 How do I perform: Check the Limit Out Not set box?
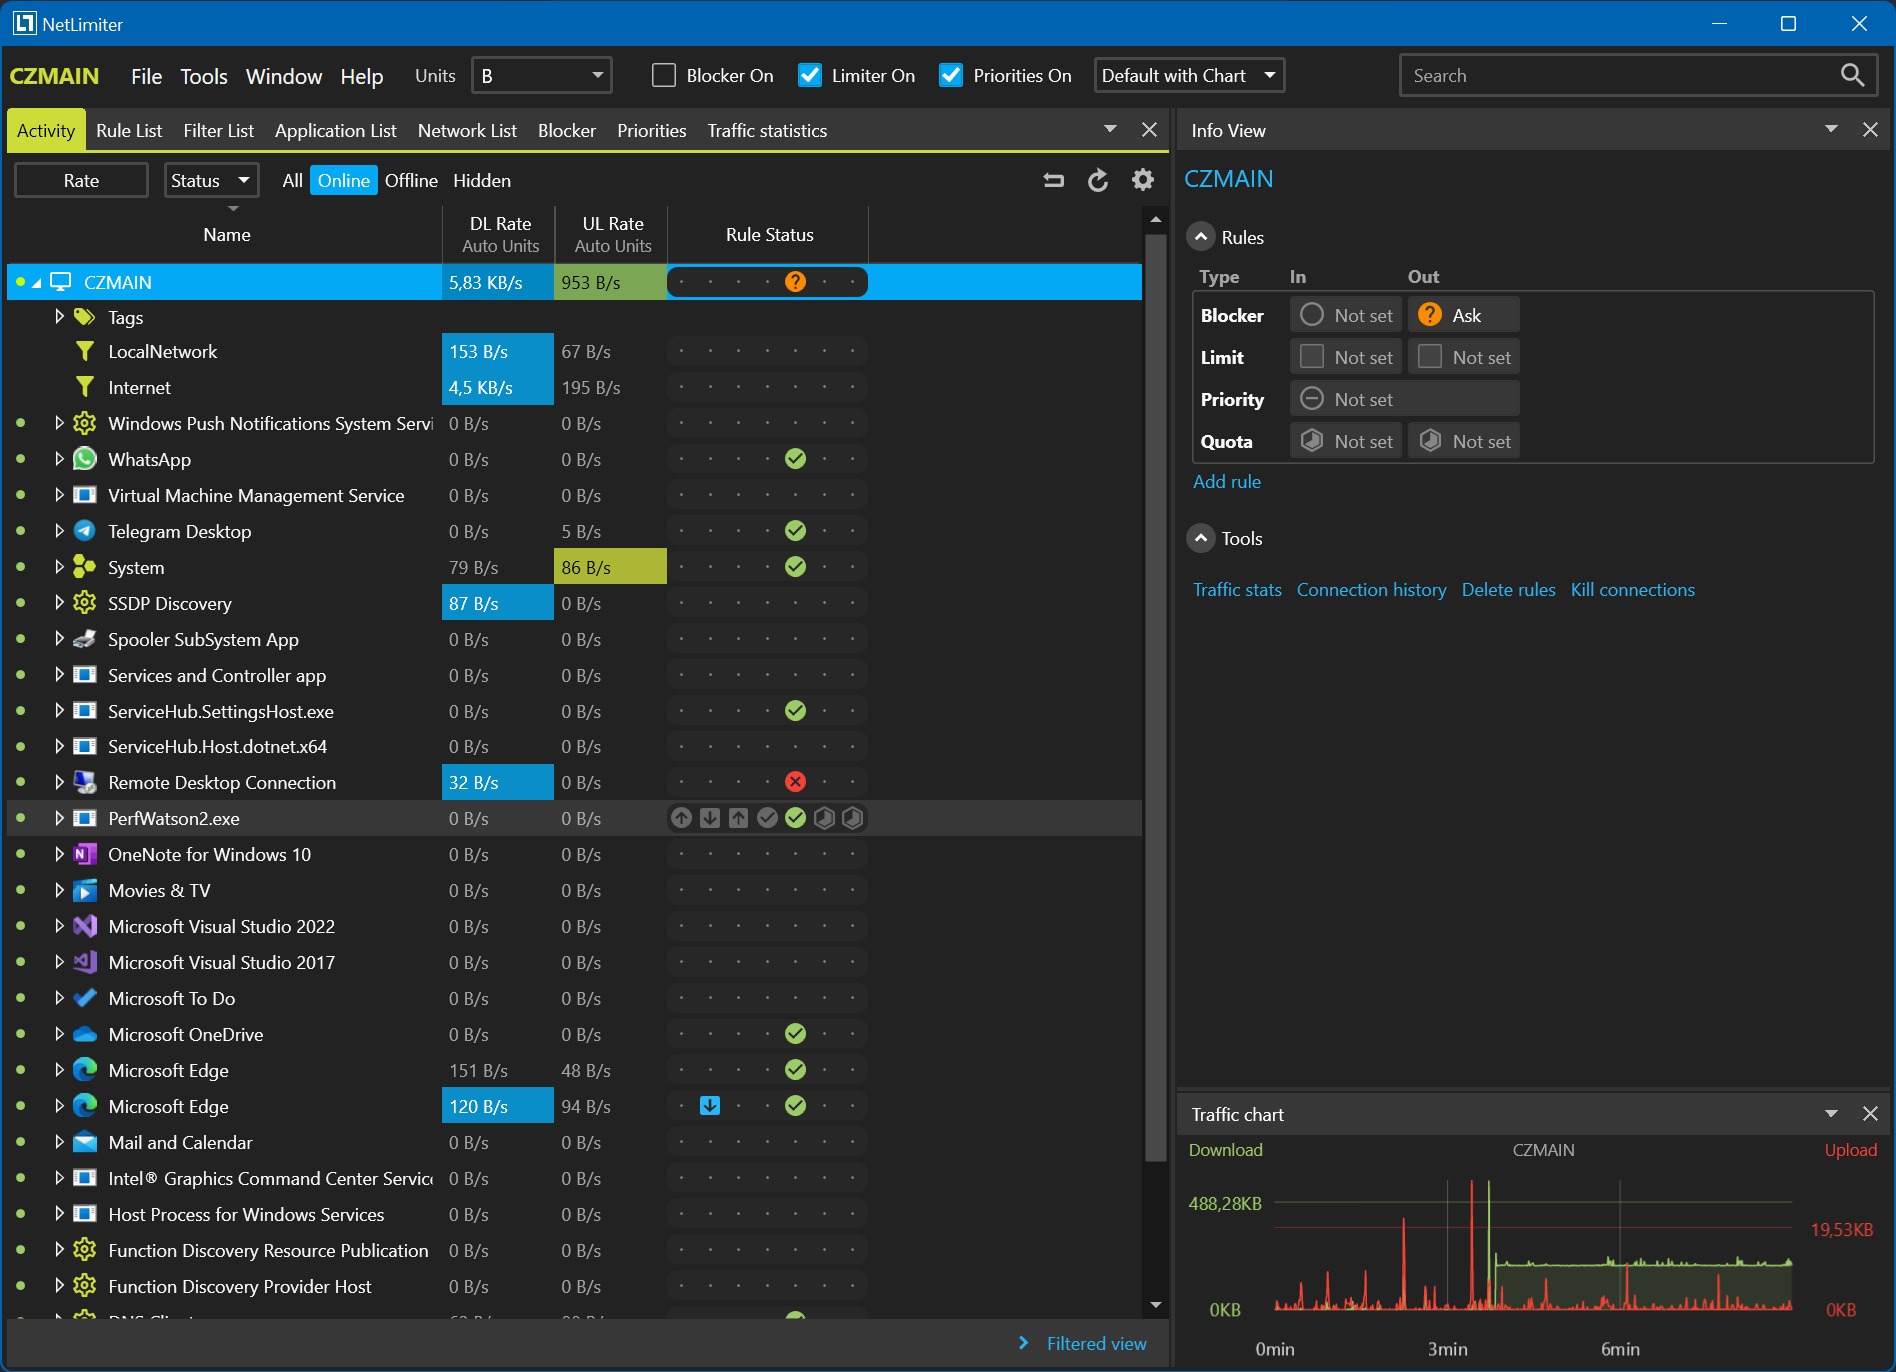coord(1464,357)
